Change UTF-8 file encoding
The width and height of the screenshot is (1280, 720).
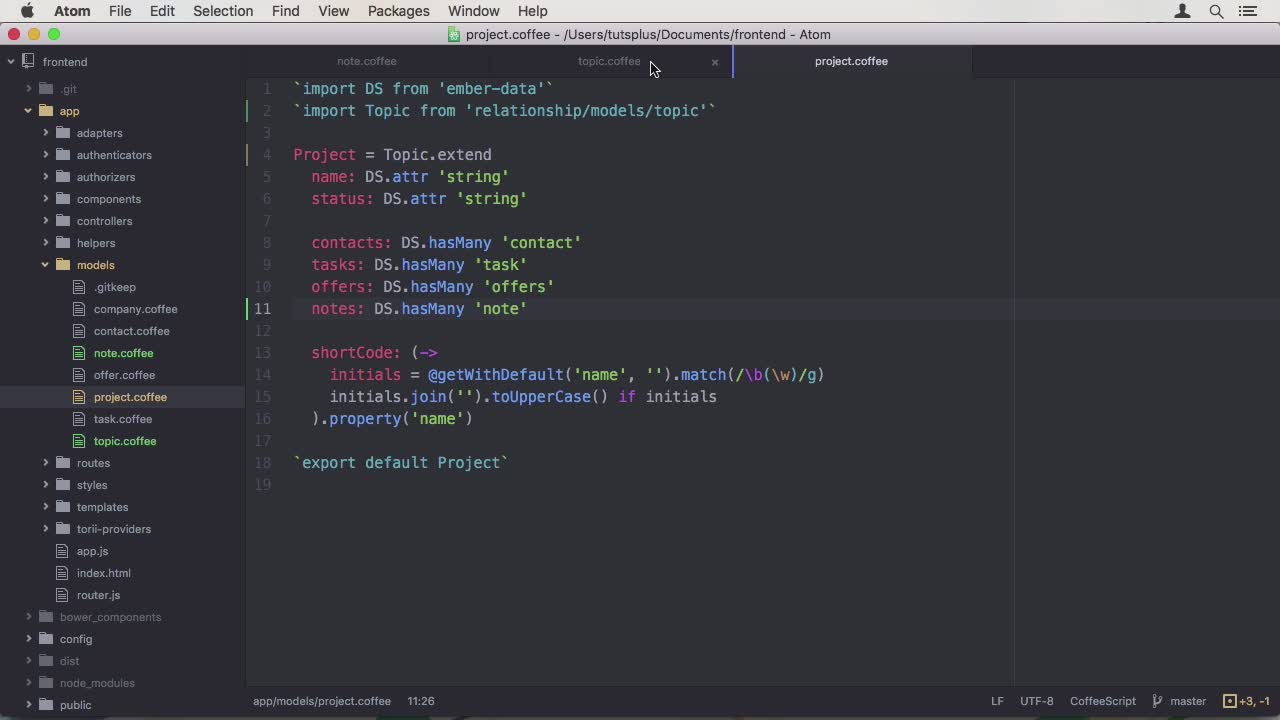point(1037,701)
